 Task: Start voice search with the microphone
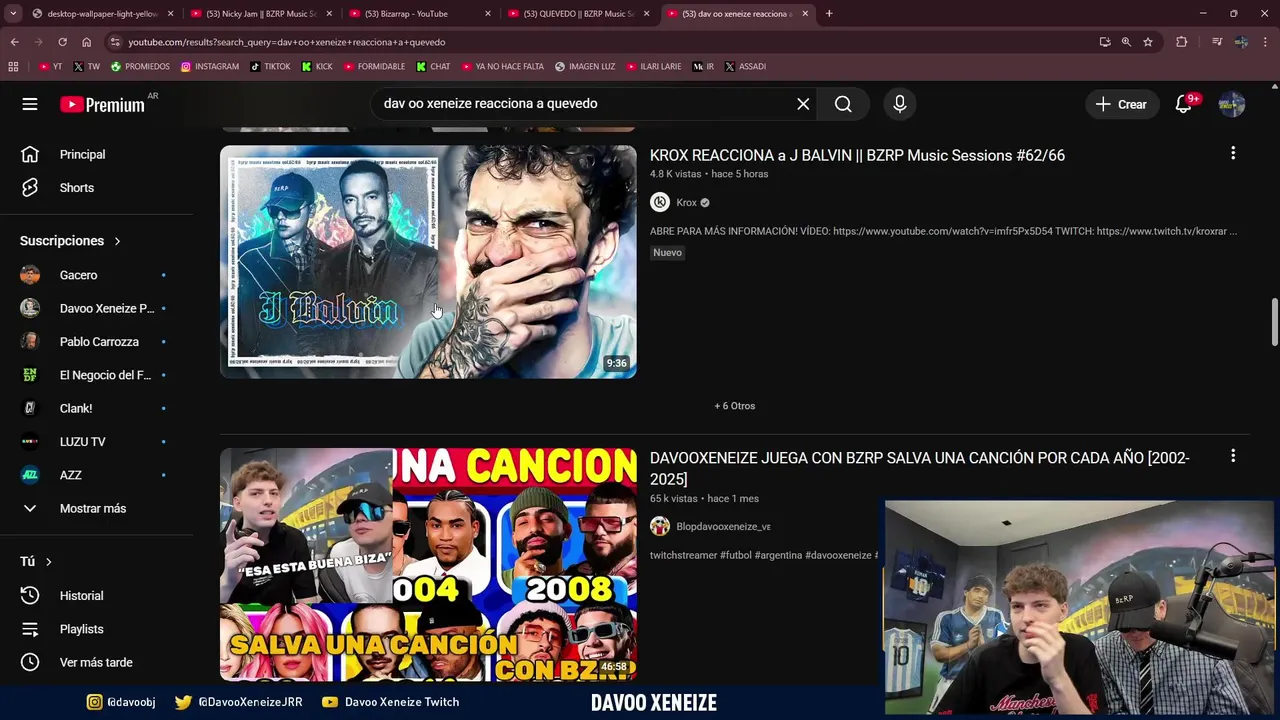[900, 104]
